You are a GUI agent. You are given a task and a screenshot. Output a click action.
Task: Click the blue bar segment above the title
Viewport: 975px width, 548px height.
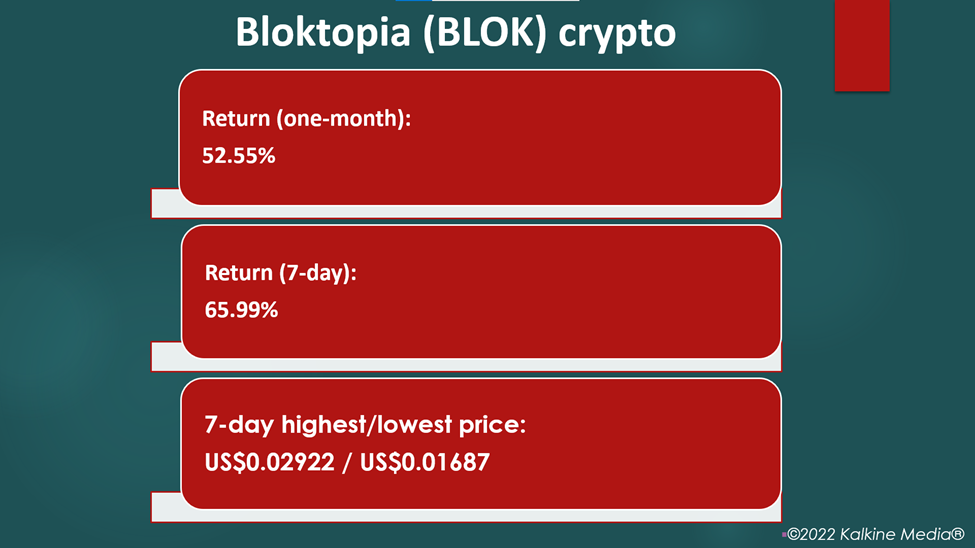point(414,1)
